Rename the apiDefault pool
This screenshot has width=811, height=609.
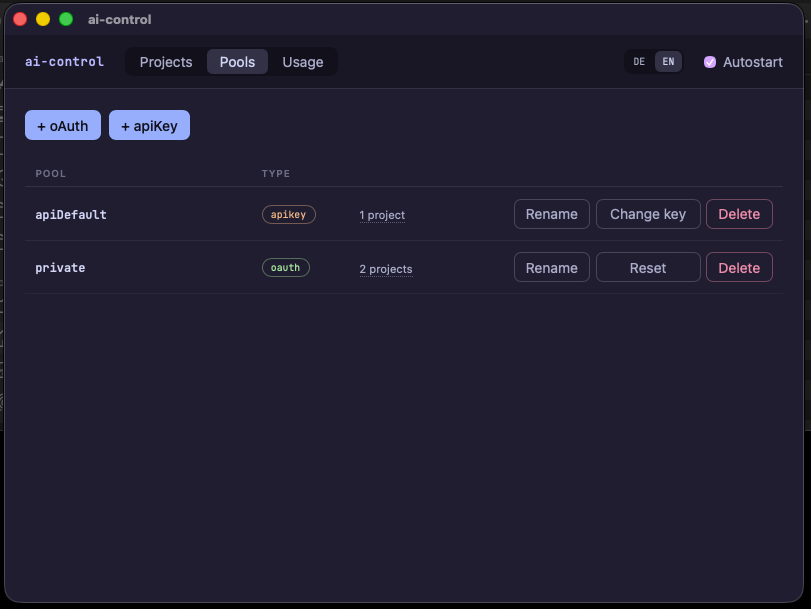[x=551, y=214]
